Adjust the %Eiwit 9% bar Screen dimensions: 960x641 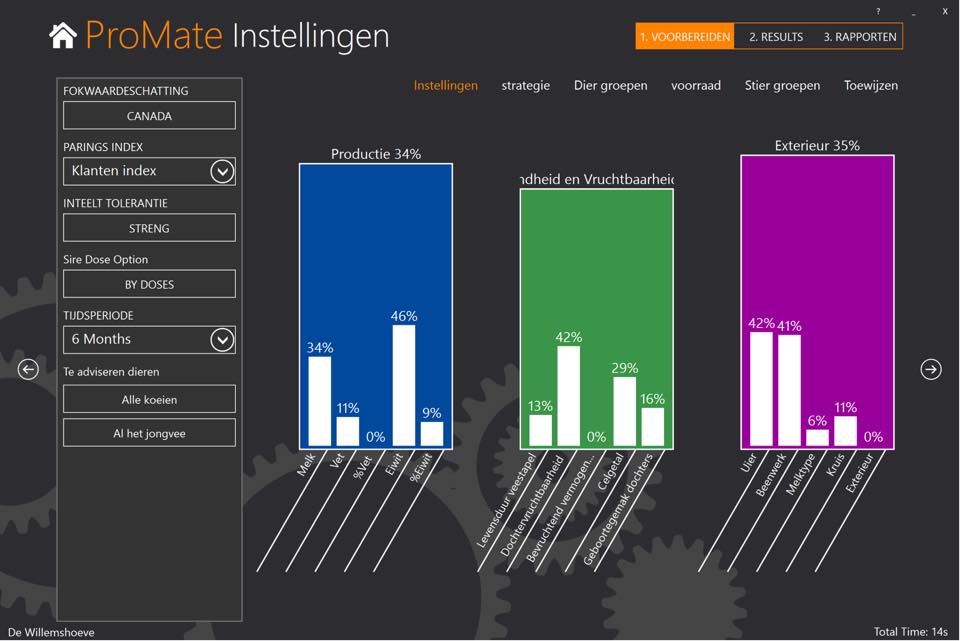pos(432,434)
